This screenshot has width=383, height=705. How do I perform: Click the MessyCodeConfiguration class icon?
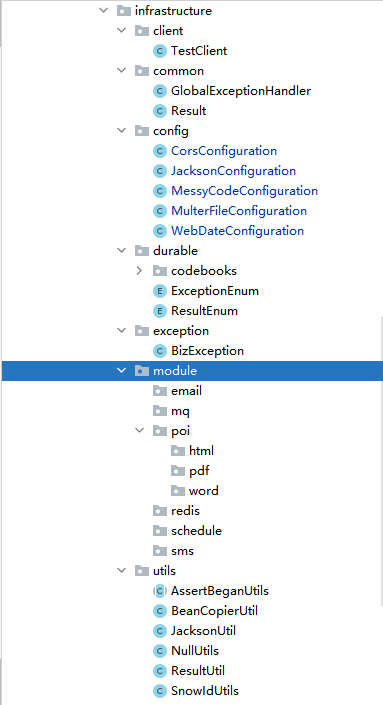(x=160, y=191)
